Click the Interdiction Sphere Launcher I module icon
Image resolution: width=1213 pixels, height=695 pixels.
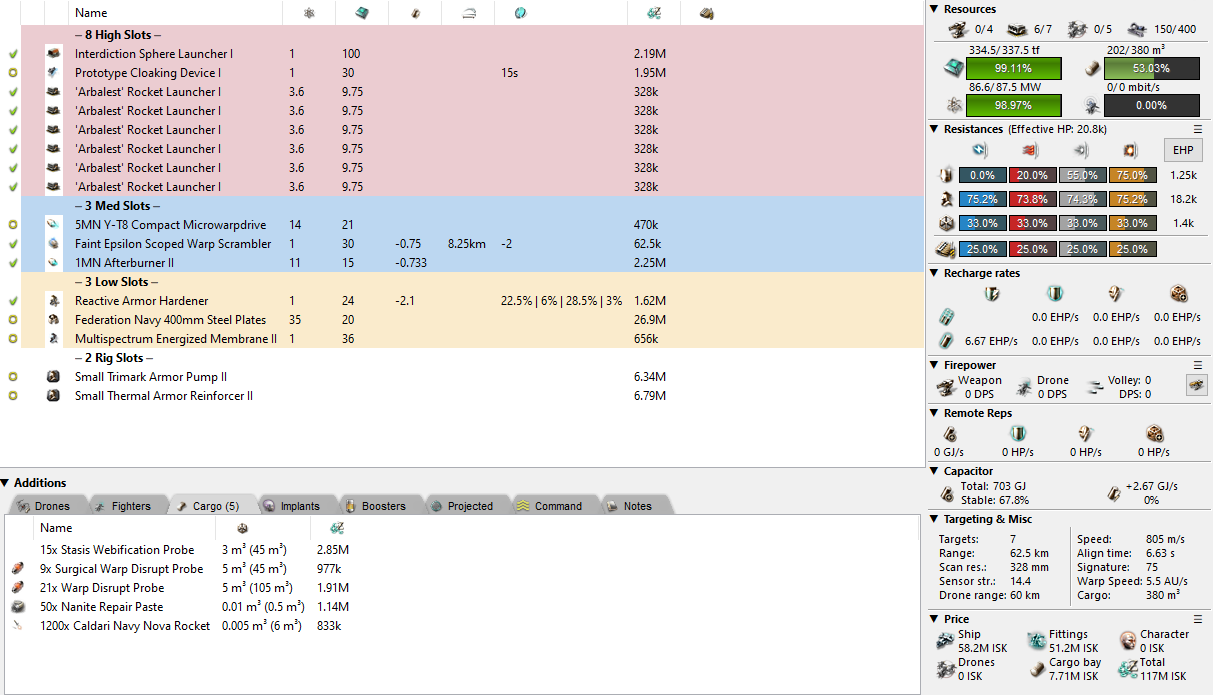[x=54, y=54]
